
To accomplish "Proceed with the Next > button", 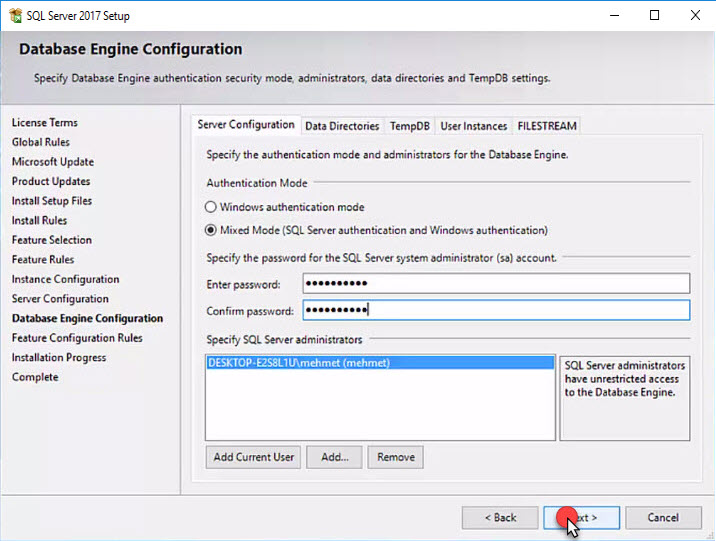I will [581, 518].
